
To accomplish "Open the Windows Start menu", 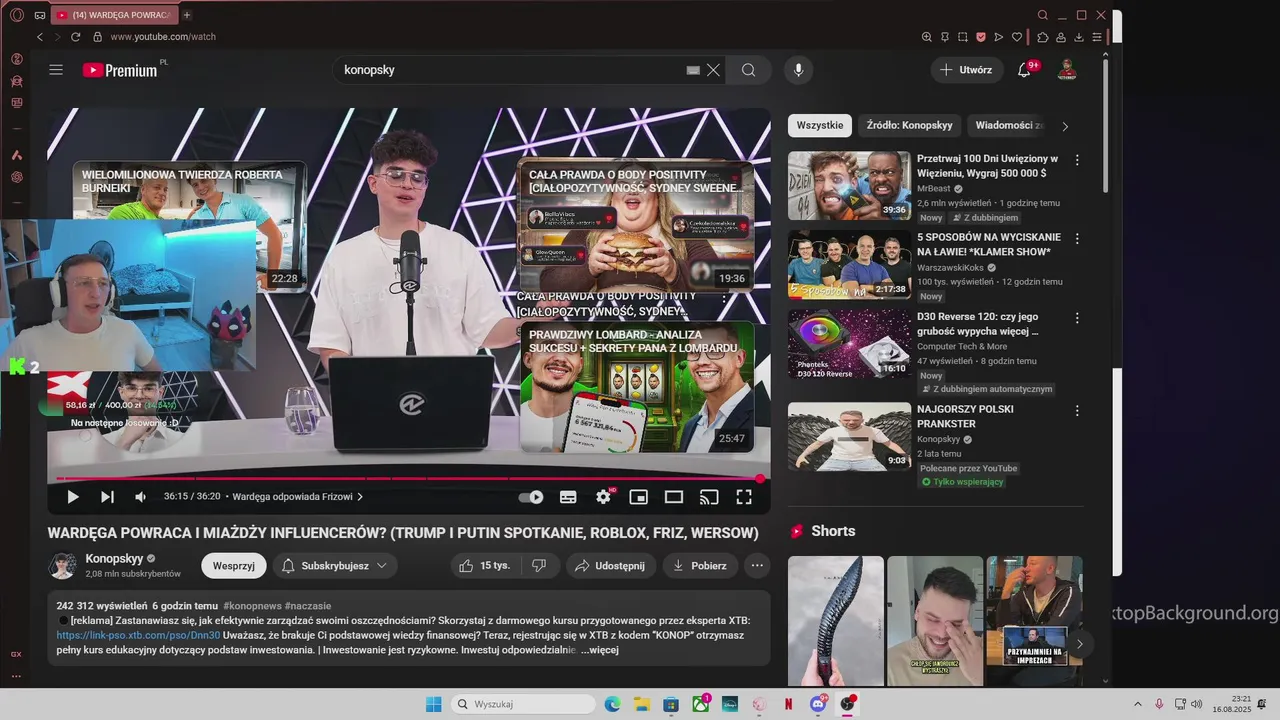I will pyautogui.click(x=433, y=704).
